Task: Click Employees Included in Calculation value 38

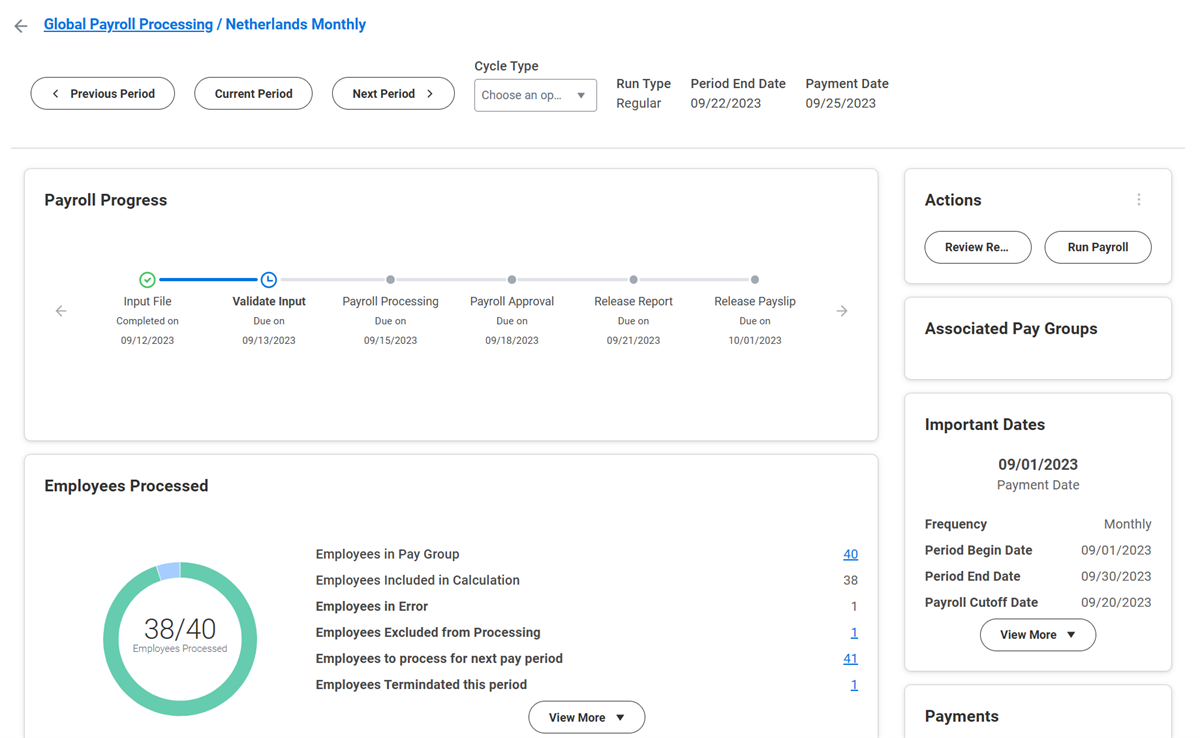Action: pyautogui.click(x=850, y=580)
